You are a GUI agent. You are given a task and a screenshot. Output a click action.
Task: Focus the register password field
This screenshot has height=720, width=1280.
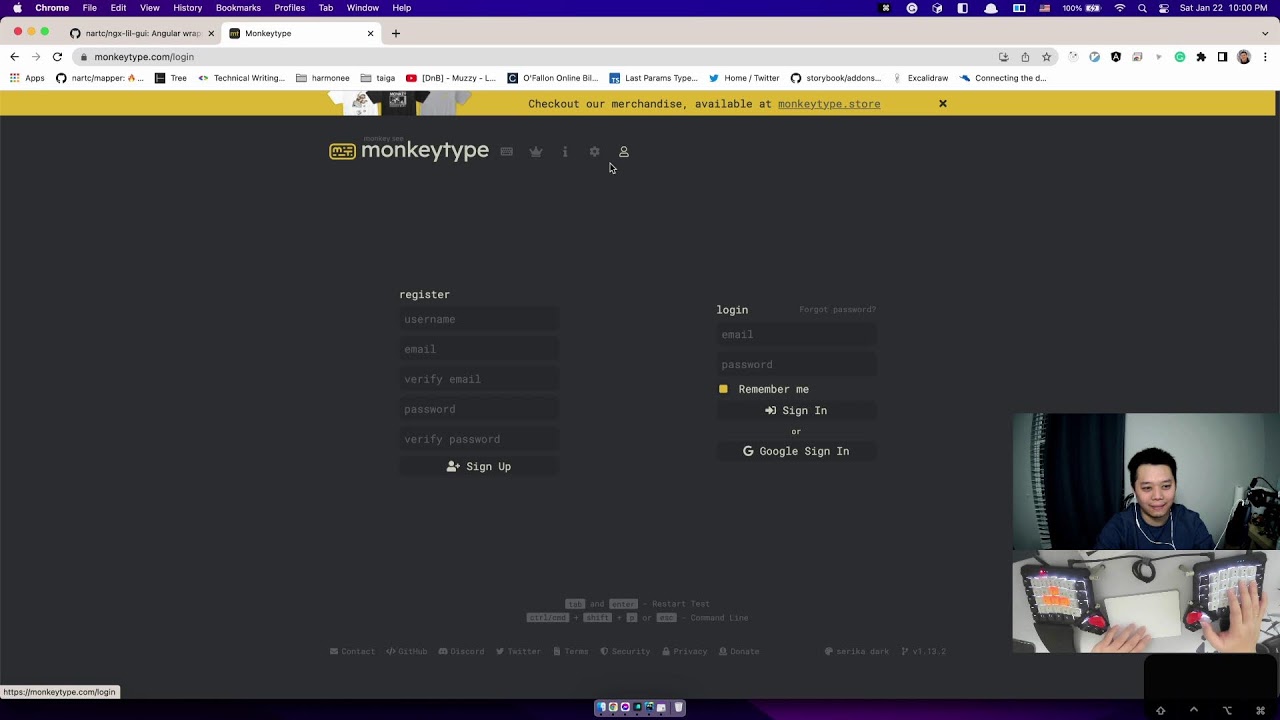point(479,409)
